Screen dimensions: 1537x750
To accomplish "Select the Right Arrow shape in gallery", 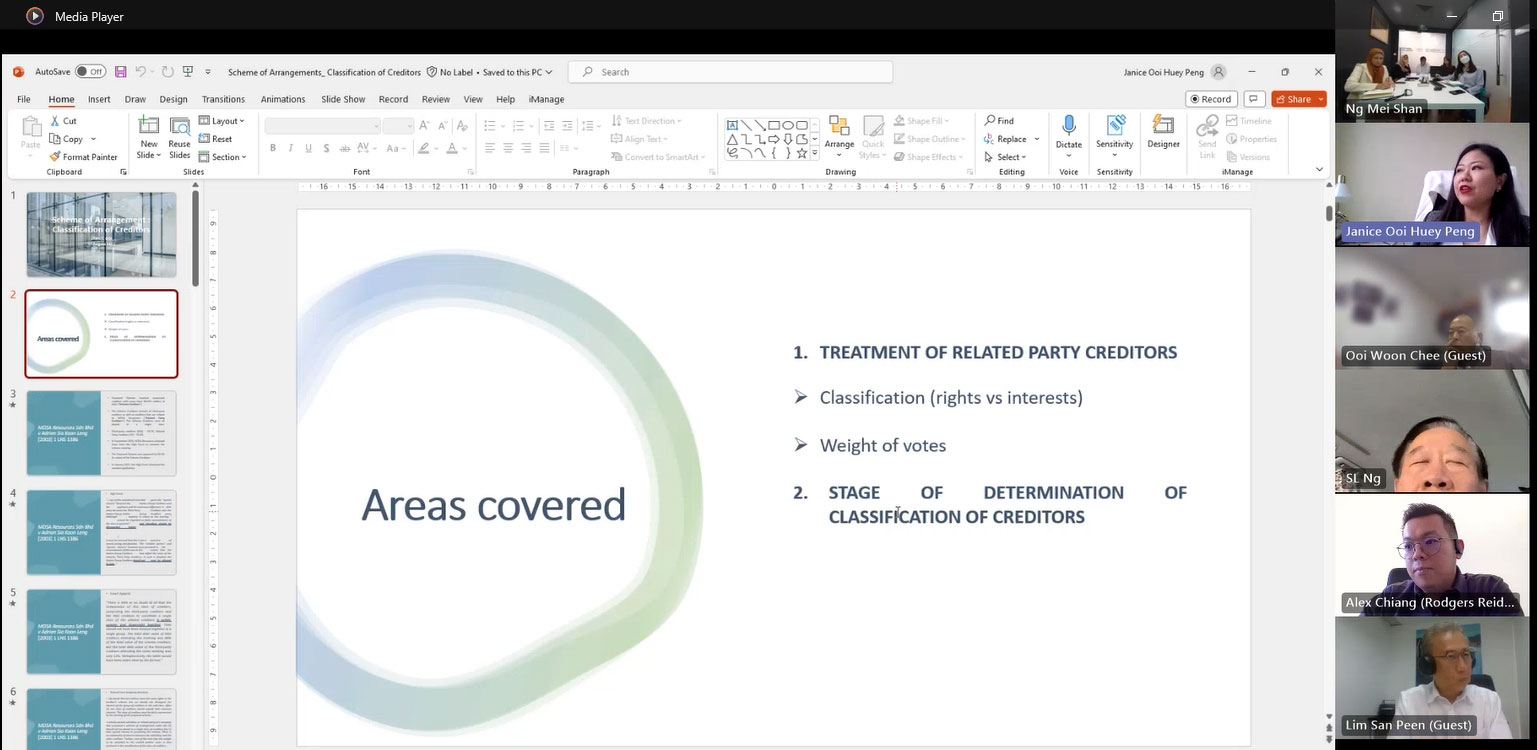I will [x=774, y=139].
